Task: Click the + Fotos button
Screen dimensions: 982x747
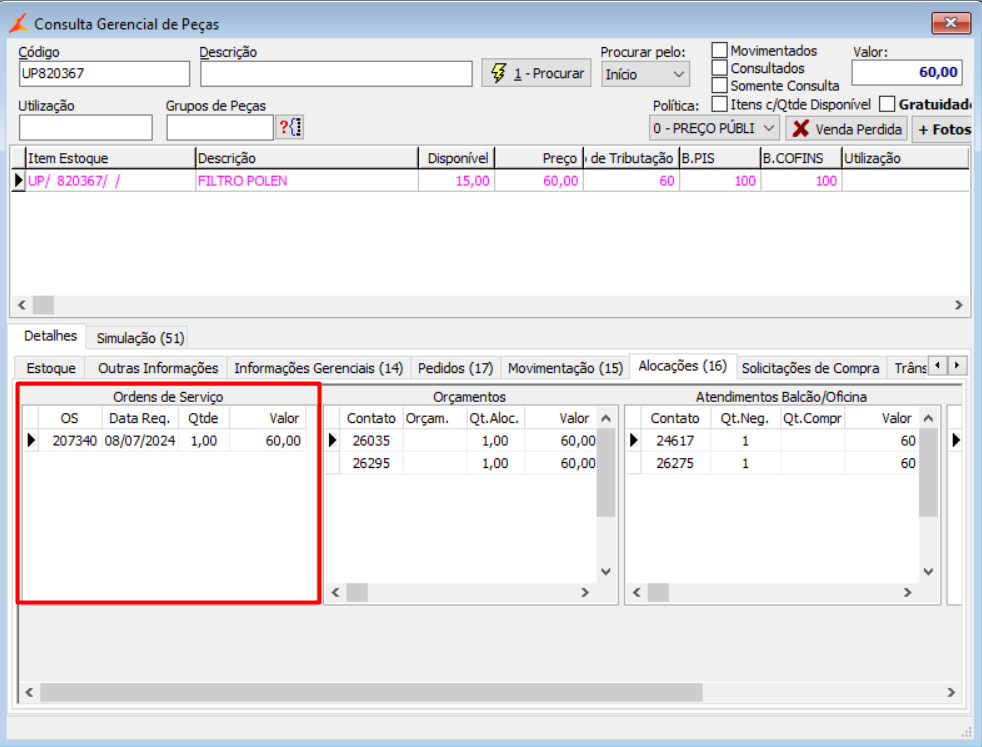Action: point(944,129)
